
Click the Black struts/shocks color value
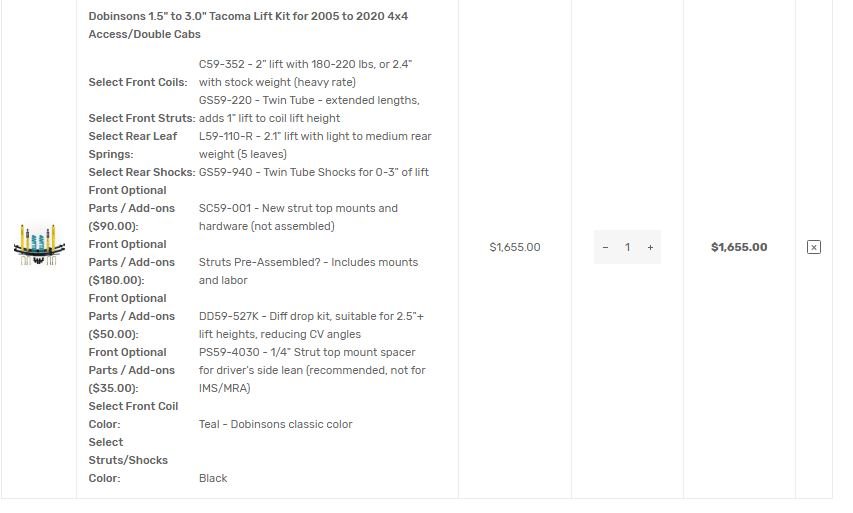213,478
